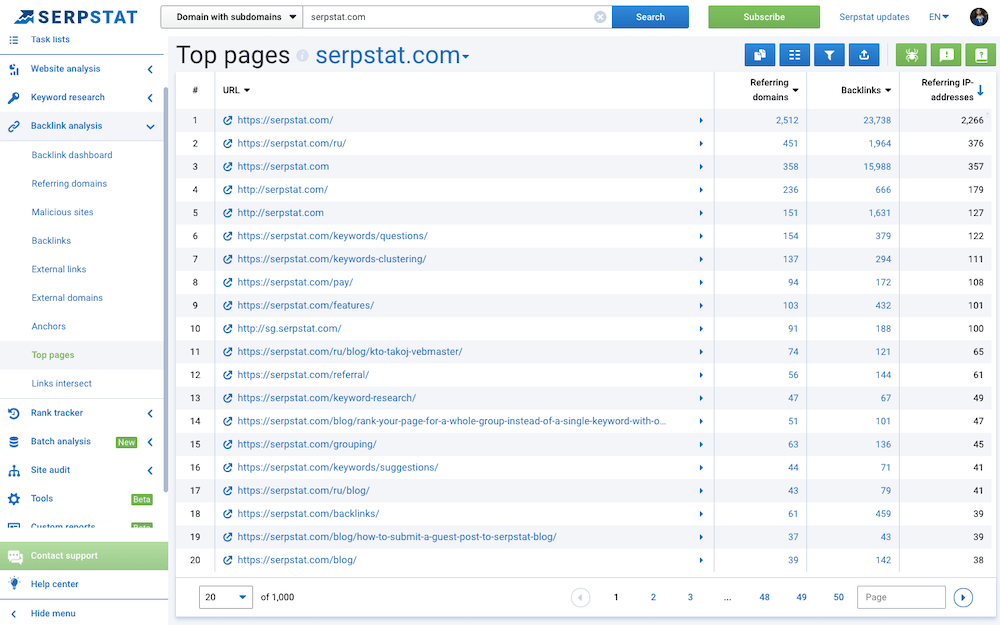Viewport: 1000px width, 625px height.
Task: Click the Website analysis sidebar icon
Action: pos(13,69)
